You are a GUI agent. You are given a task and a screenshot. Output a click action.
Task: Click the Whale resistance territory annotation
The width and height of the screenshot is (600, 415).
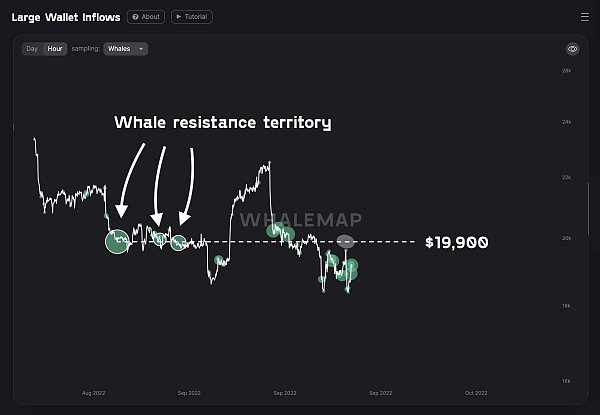pyautogui.click(x=223, y=123)
